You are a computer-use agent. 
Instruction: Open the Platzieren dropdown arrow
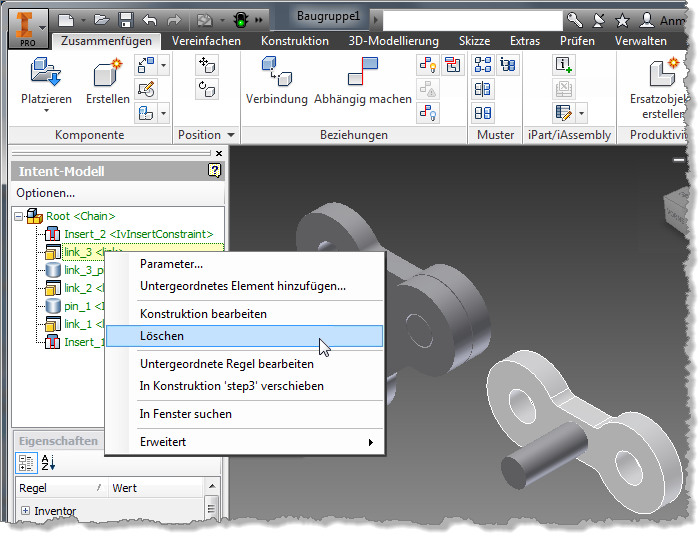pyautogui.click(x=46, y=111)
